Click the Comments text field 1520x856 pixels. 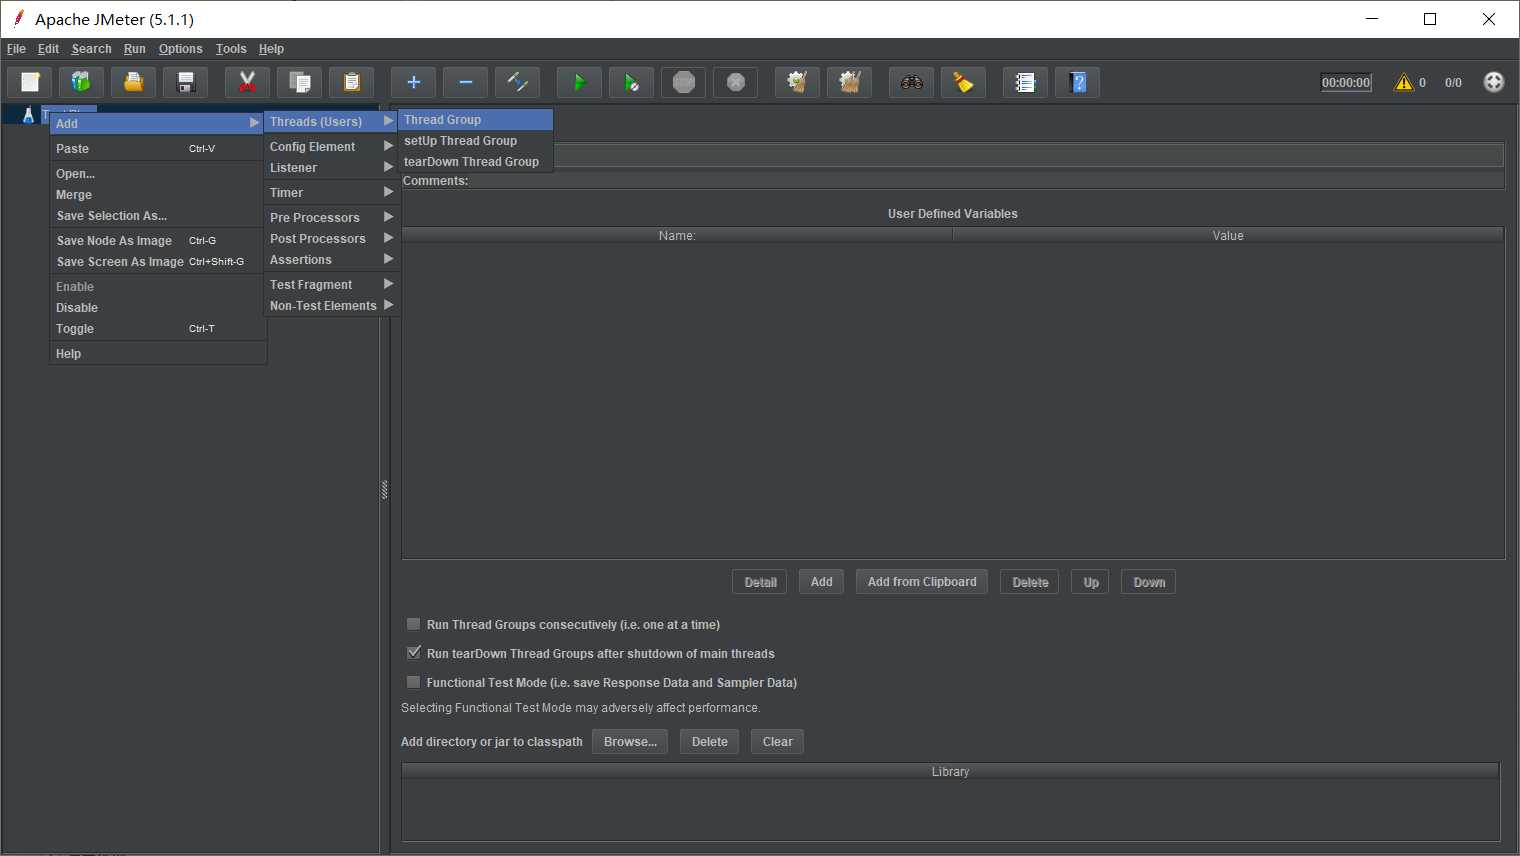987,181
